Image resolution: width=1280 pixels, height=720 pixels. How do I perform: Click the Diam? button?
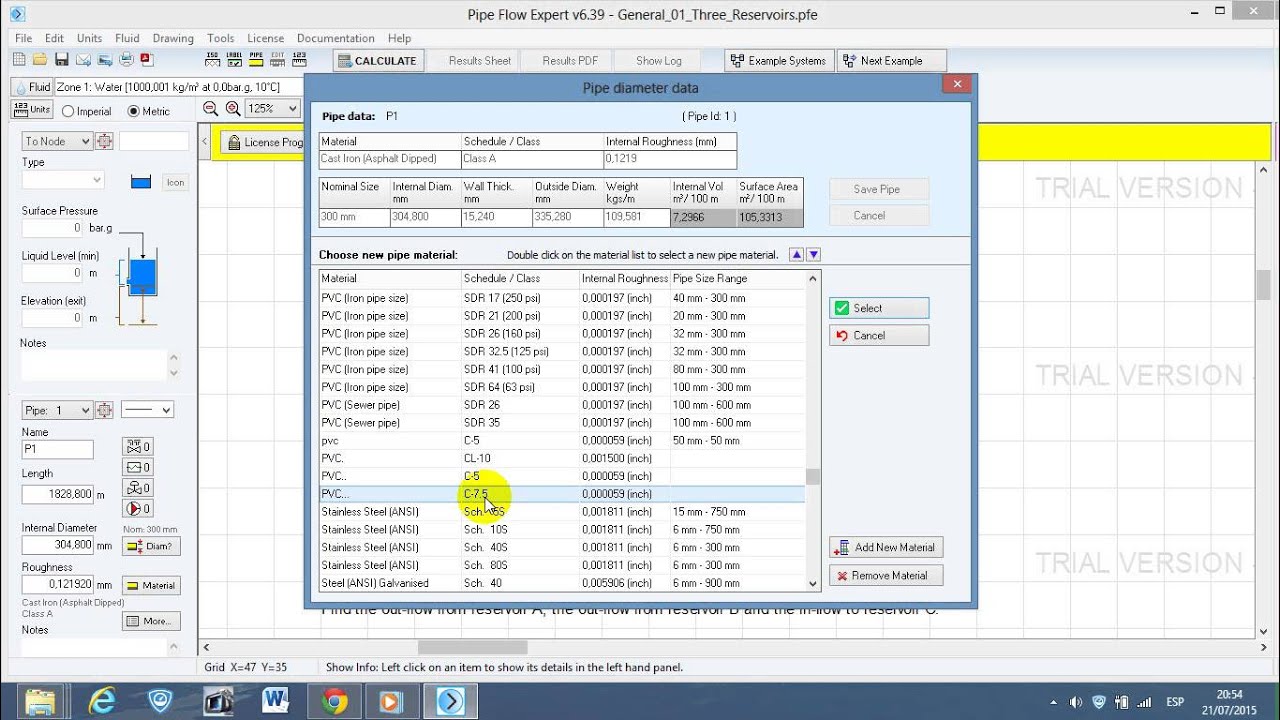coord(150,546)
